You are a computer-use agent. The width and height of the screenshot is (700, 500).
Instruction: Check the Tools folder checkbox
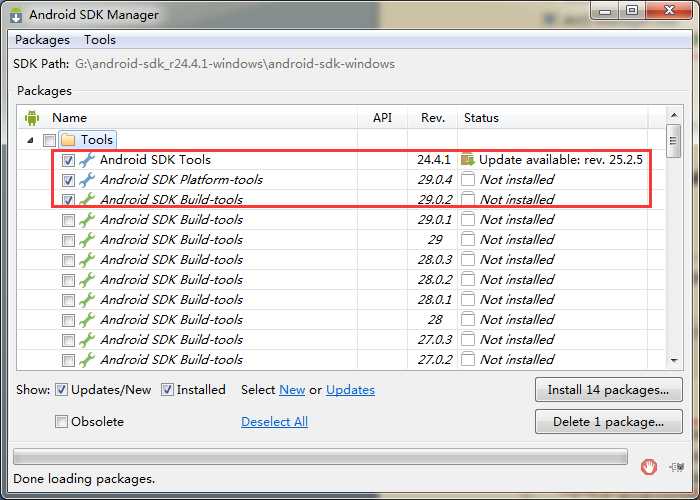49,140
